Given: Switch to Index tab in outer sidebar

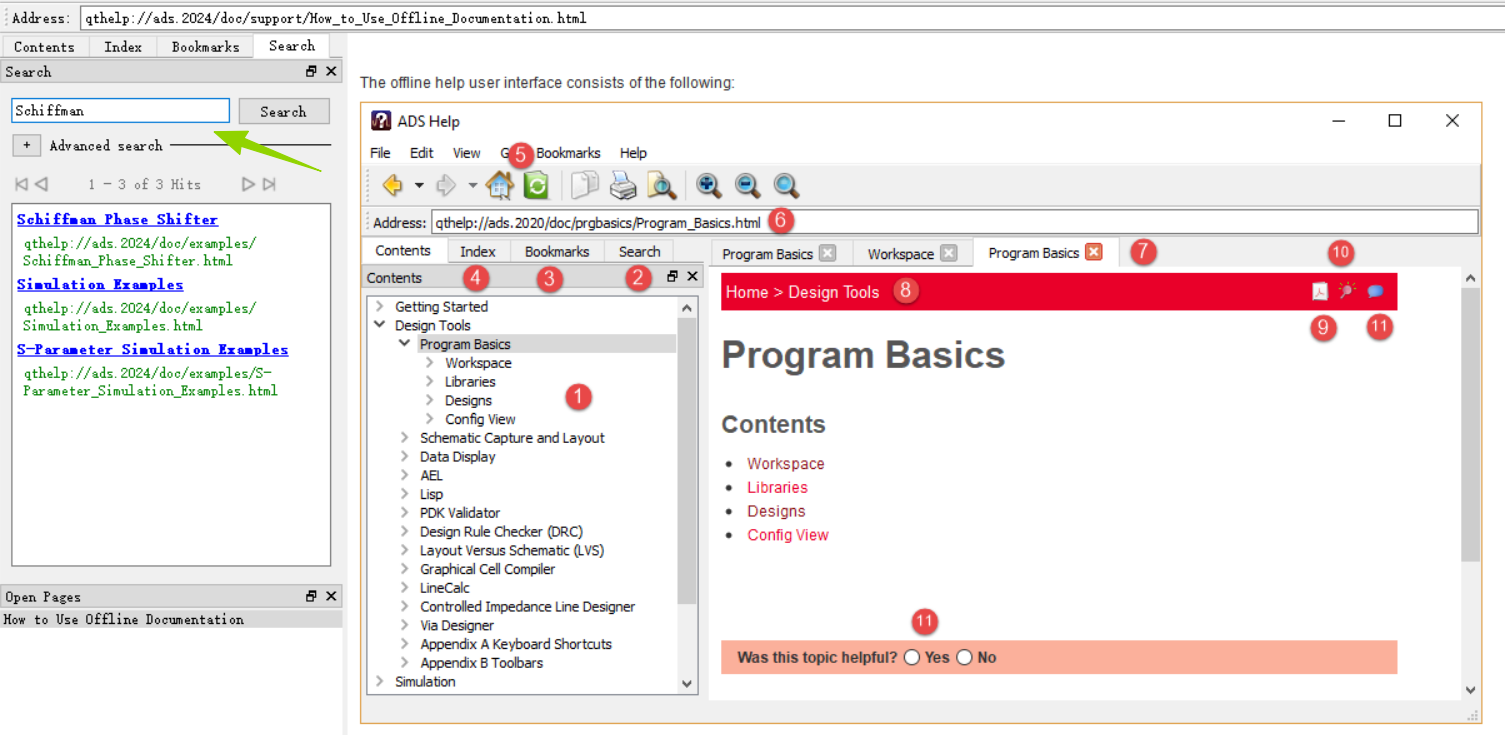Looking at the screenshot, I should (123, 47).
